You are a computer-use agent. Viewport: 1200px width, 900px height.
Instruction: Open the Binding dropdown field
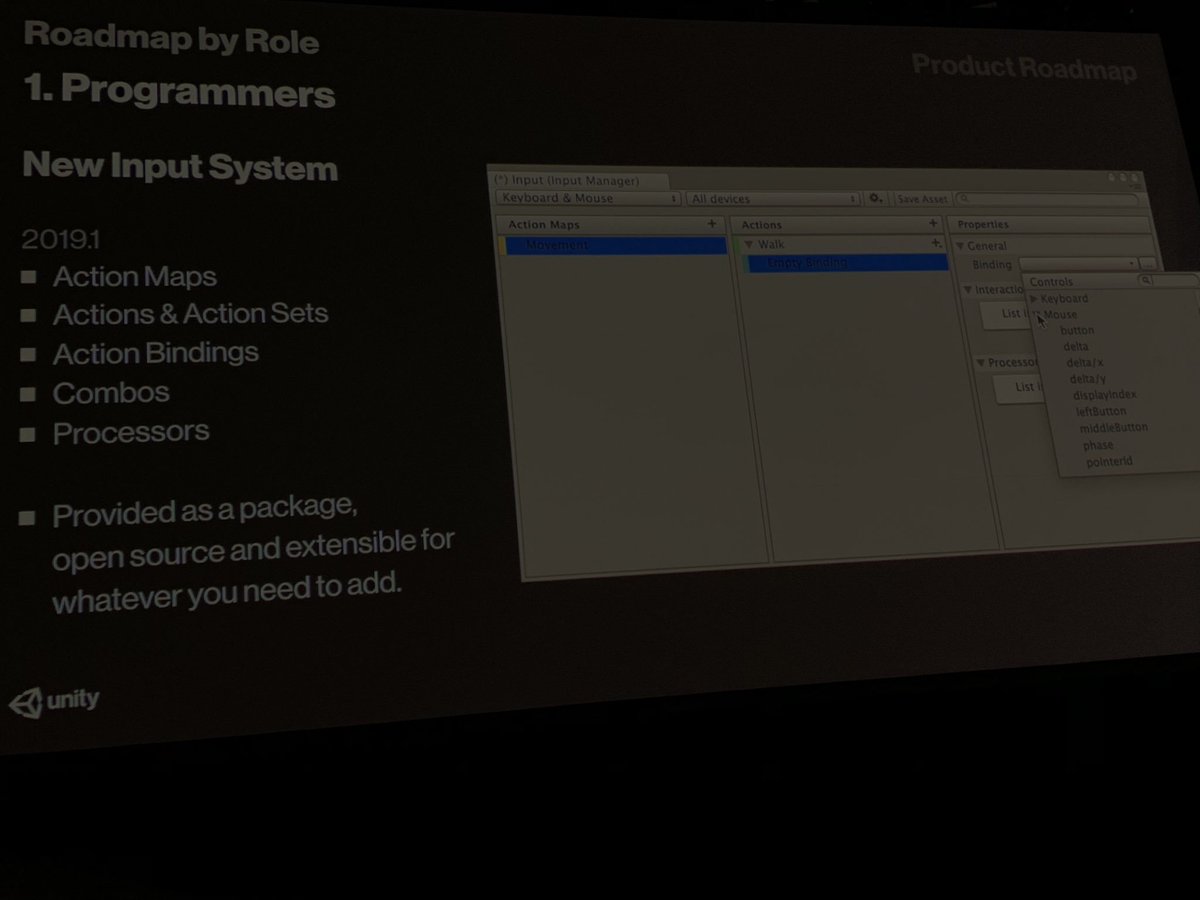[1077, 264]
